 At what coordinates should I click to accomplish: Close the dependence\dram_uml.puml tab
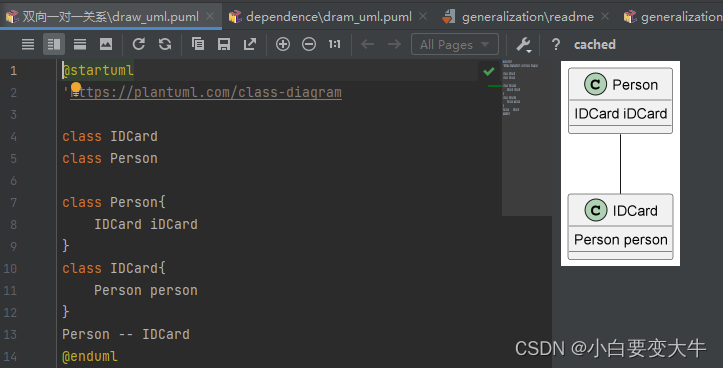point(423,17)
